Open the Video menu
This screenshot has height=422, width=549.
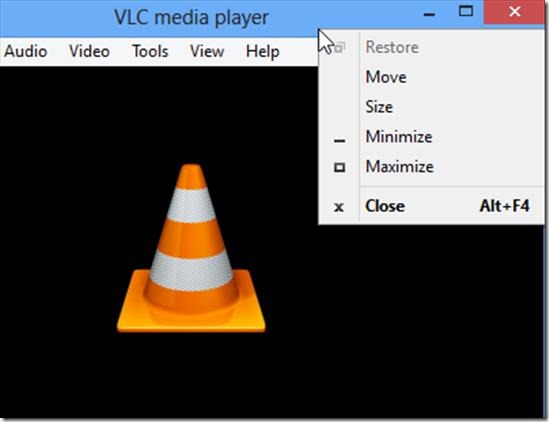pyautogui.click(x=89, y=51)
